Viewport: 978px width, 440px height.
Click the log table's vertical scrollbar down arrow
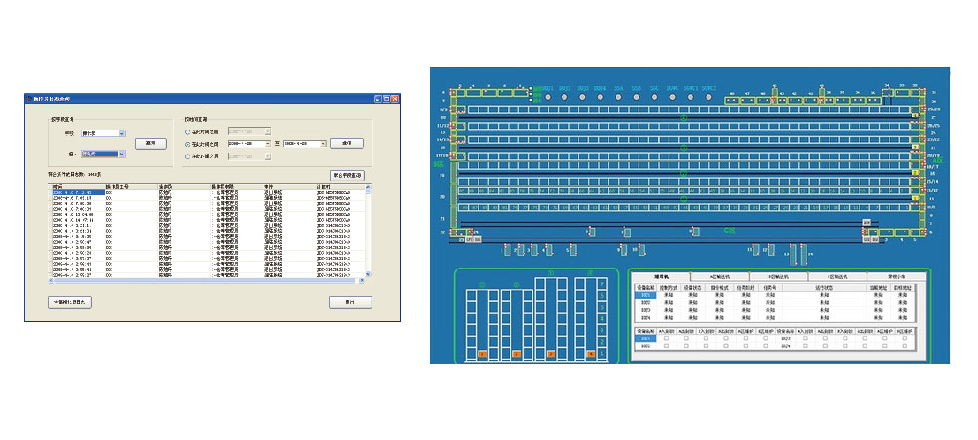point(368,273)
